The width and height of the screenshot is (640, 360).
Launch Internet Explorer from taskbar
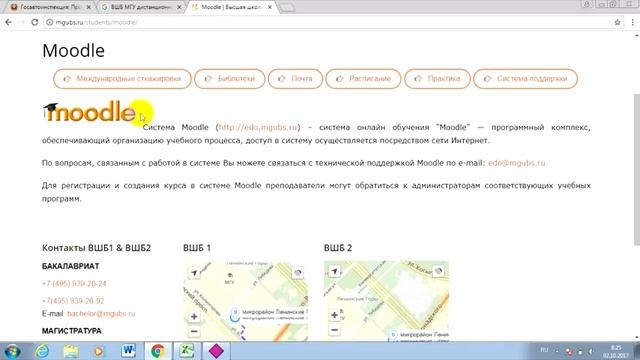42,351
